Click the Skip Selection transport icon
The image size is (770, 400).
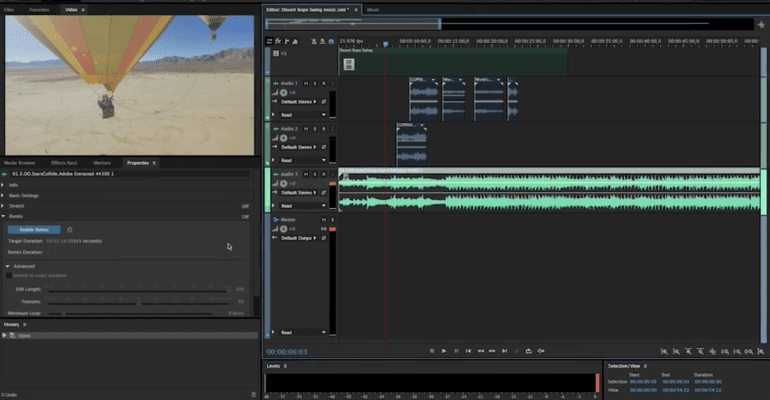[x=541, y=351]
